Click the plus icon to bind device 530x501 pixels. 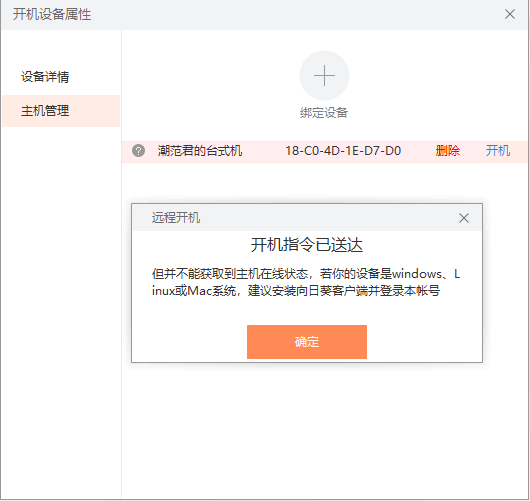click(324, 75)
